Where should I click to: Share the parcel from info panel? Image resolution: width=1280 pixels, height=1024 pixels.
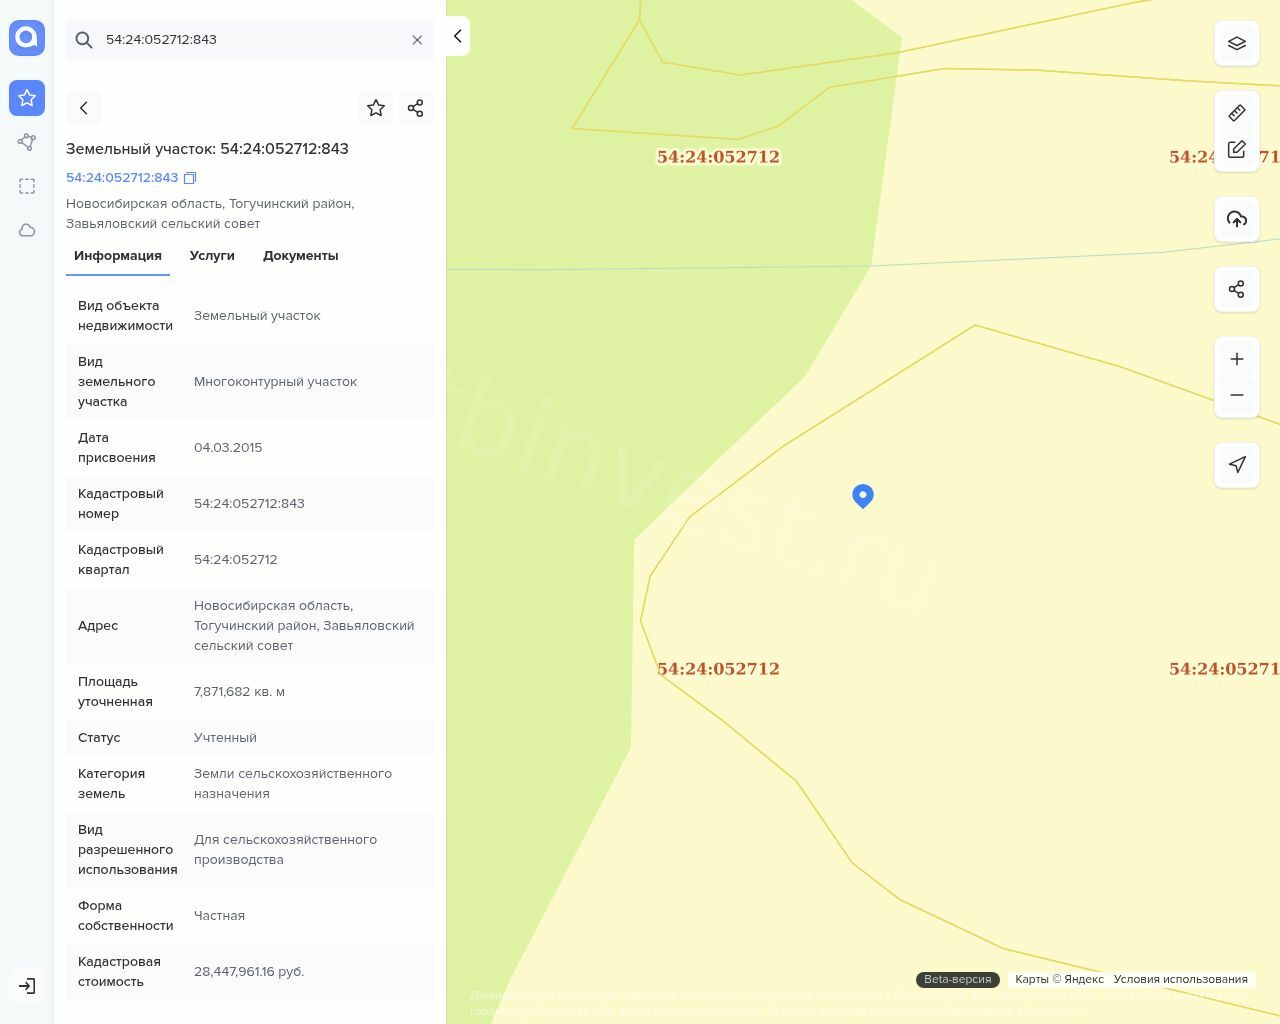click(x=416, y=108)
